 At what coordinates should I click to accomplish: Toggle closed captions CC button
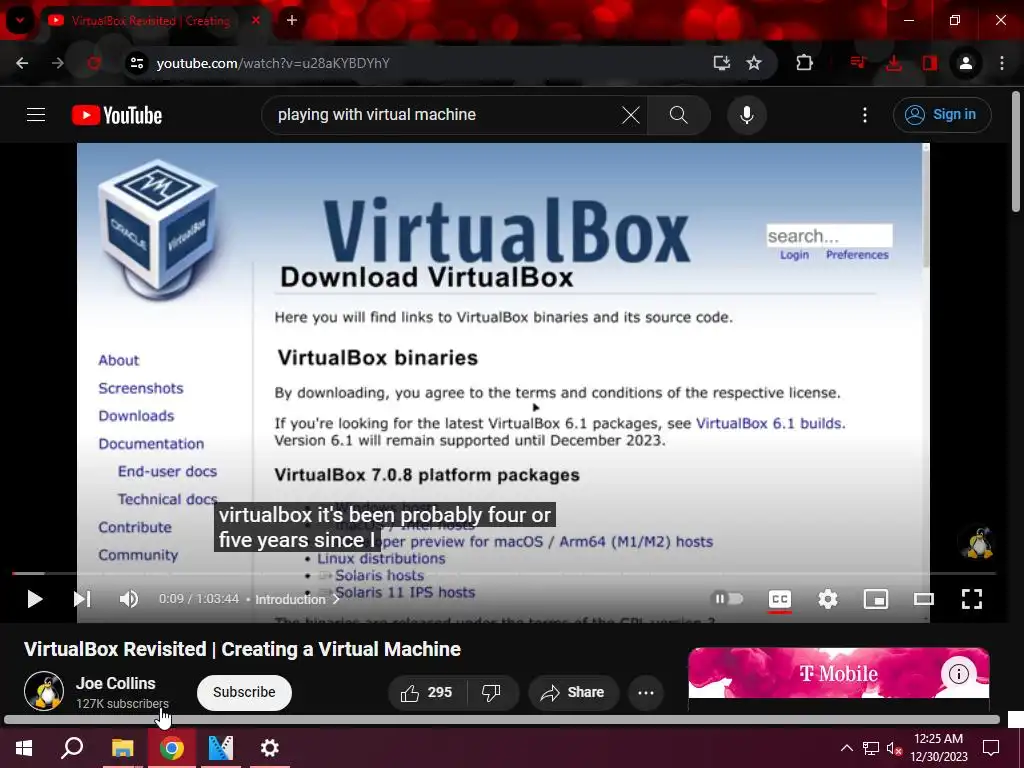pos(780,599)
